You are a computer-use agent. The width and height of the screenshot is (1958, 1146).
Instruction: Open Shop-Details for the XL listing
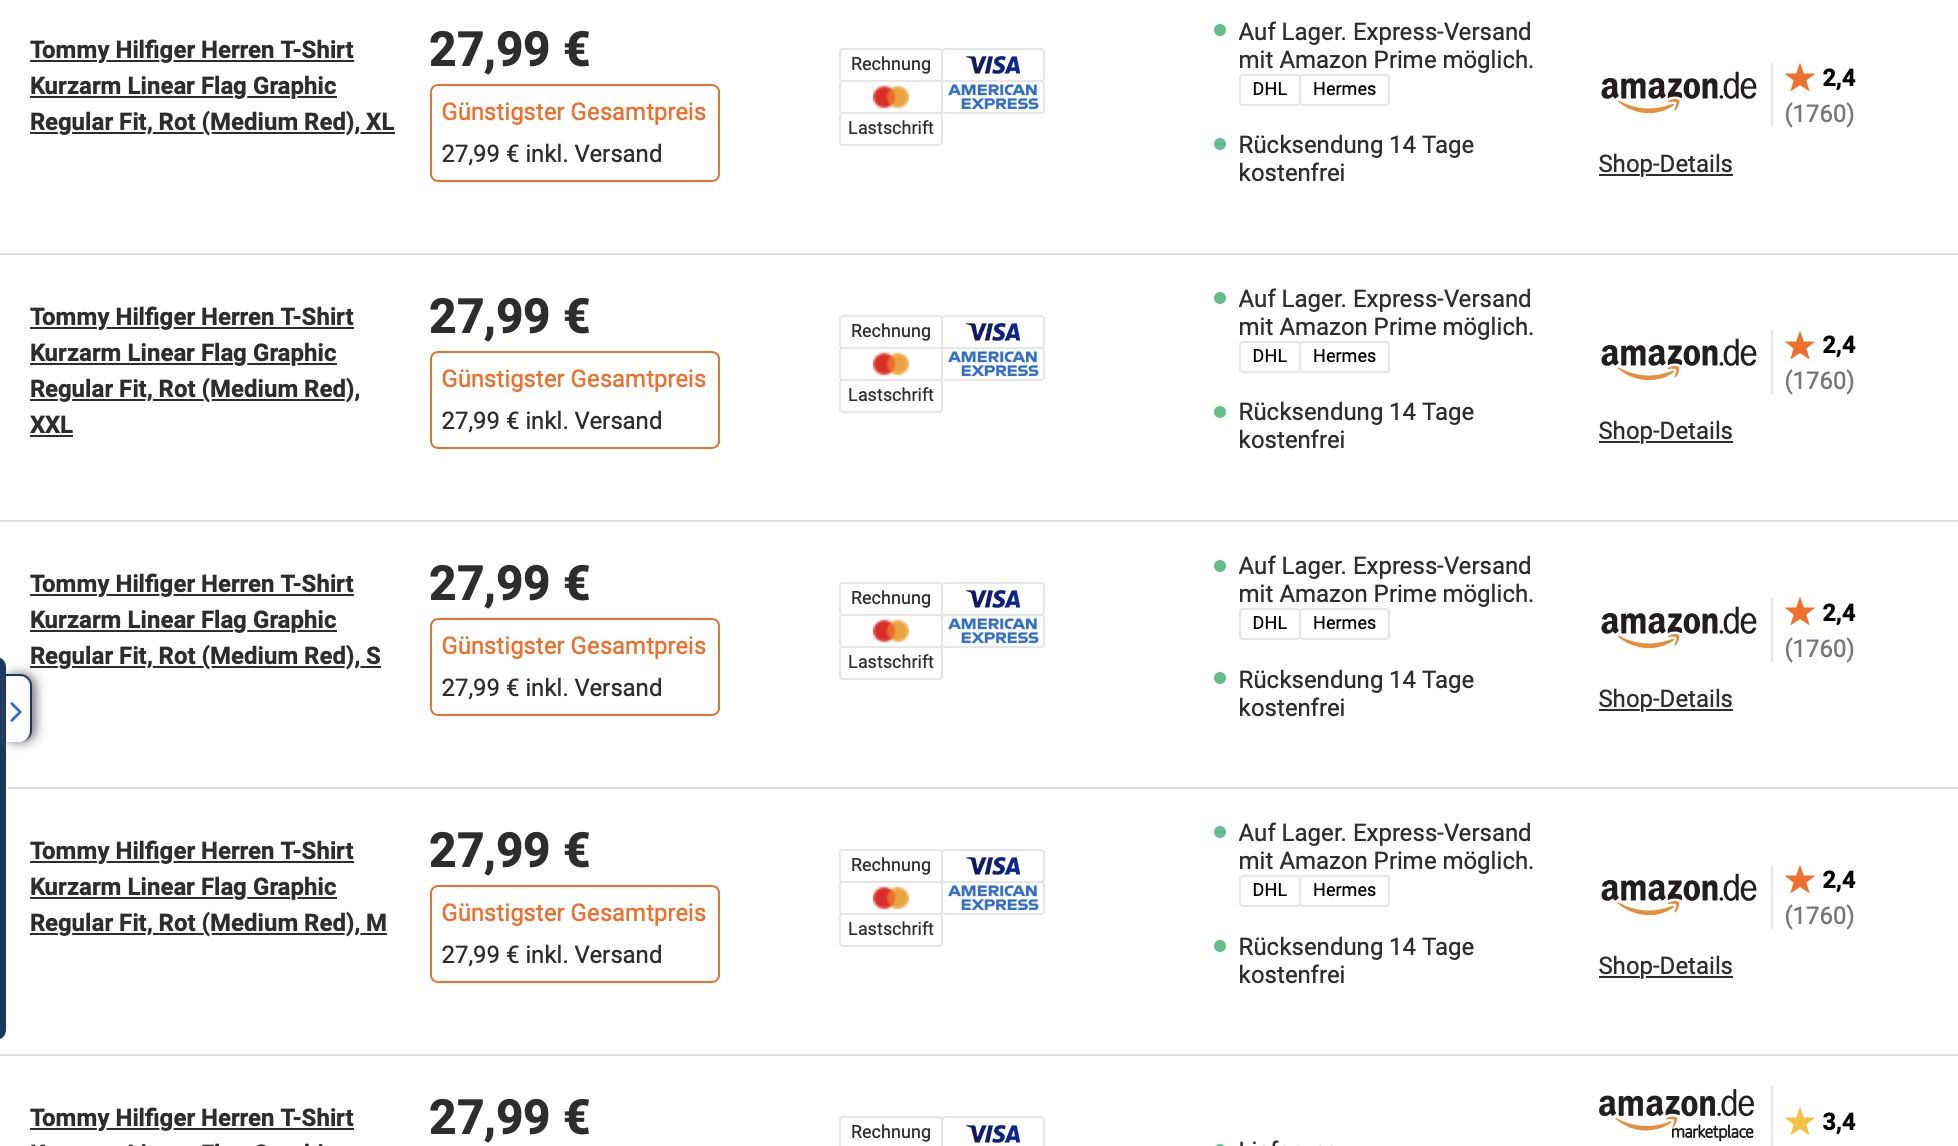pyautogui.click(x=1665, y=163)
